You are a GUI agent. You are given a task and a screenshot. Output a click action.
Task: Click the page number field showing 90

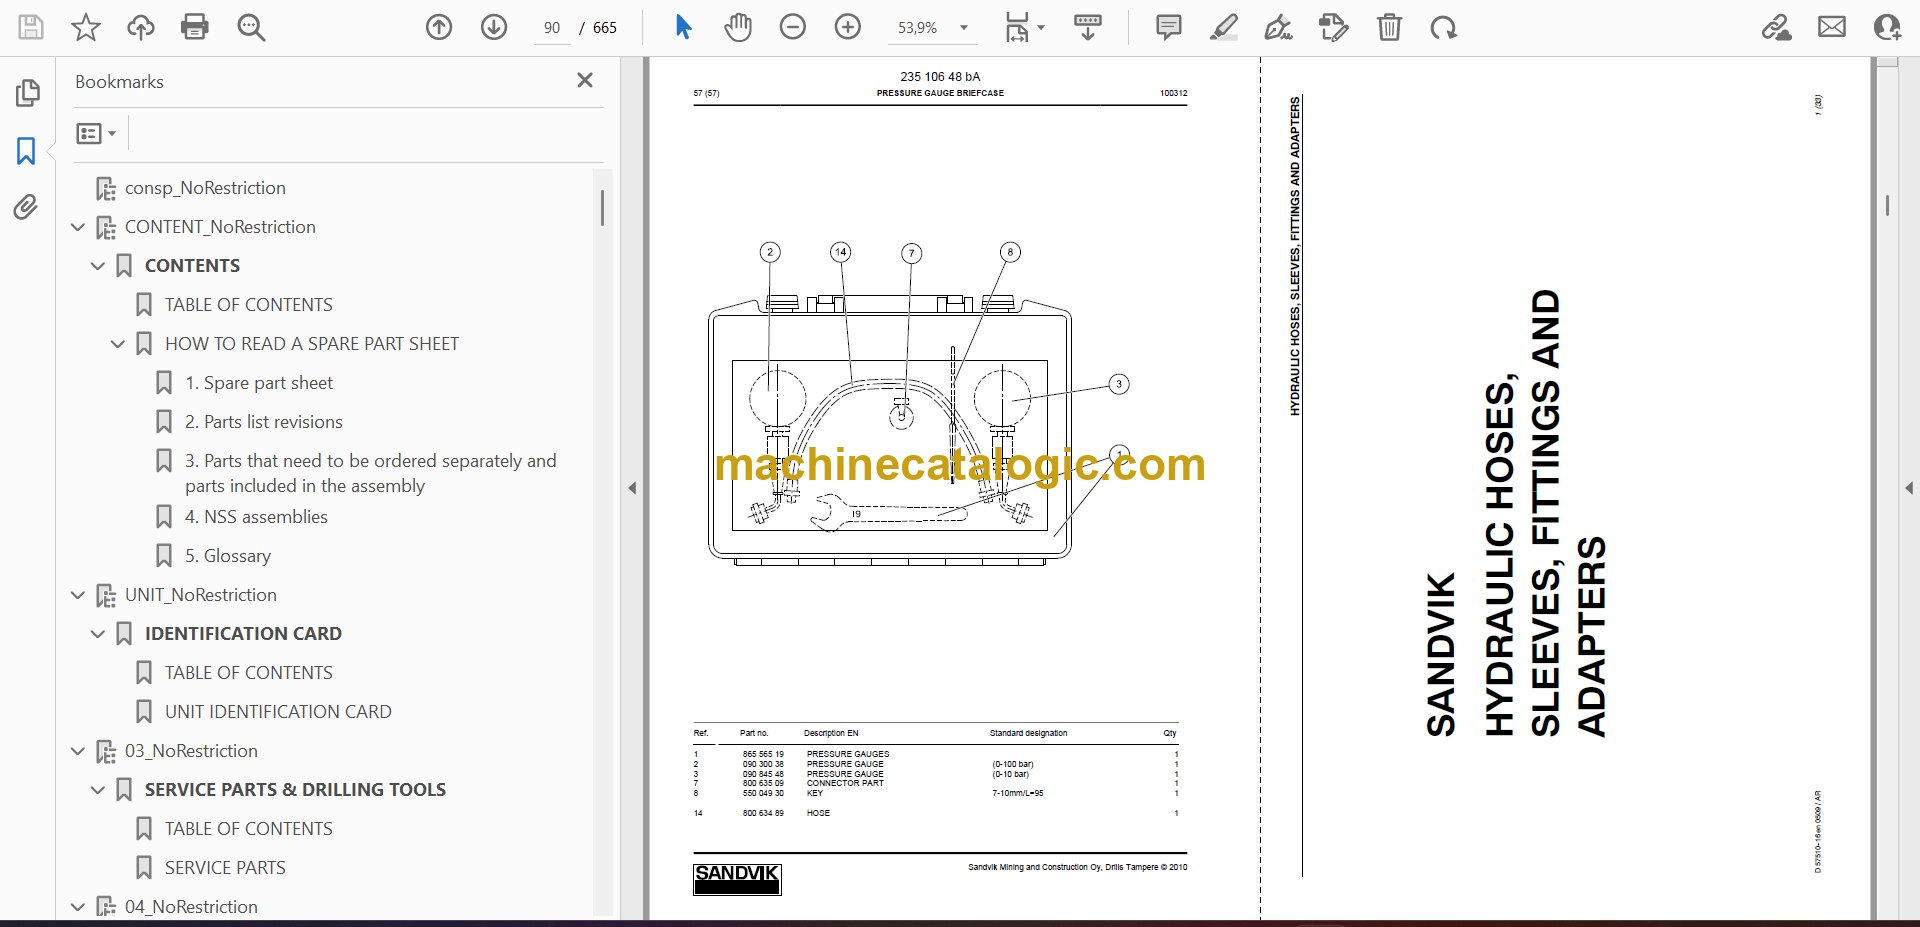[x=552, y=28]
